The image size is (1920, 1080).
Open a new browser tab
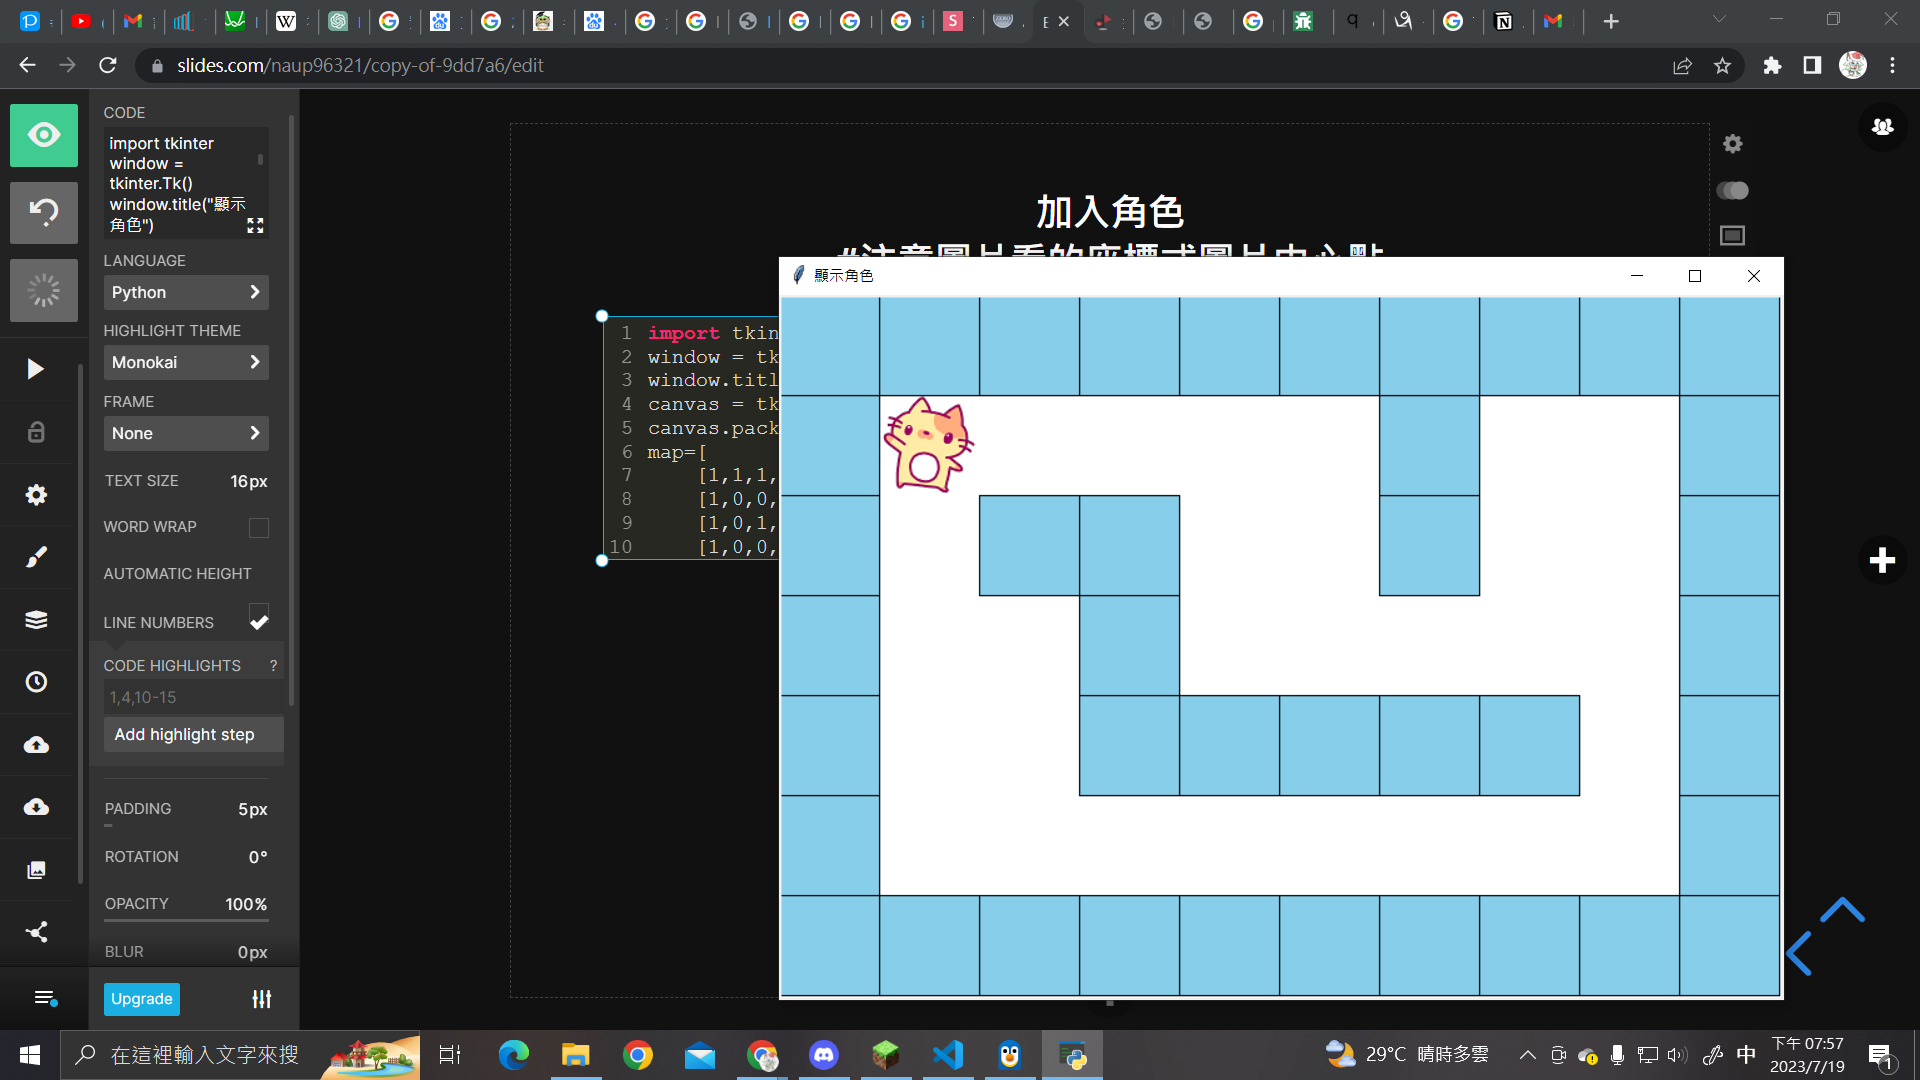click(1611, 21)
